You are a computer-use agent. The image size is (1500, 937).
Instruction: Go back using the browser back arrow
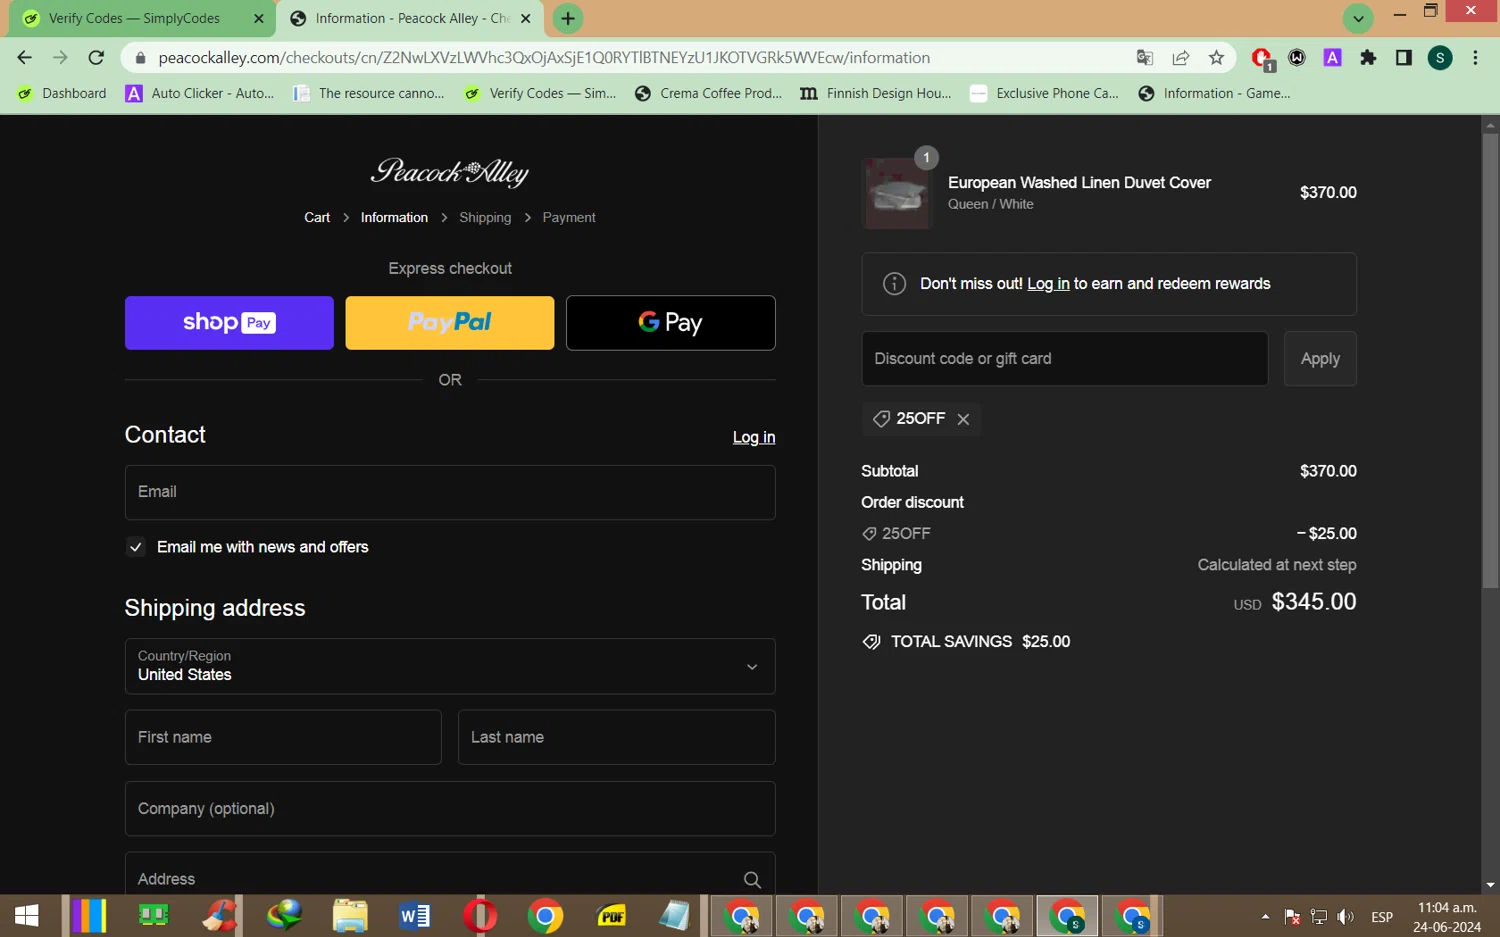[25, 58]
